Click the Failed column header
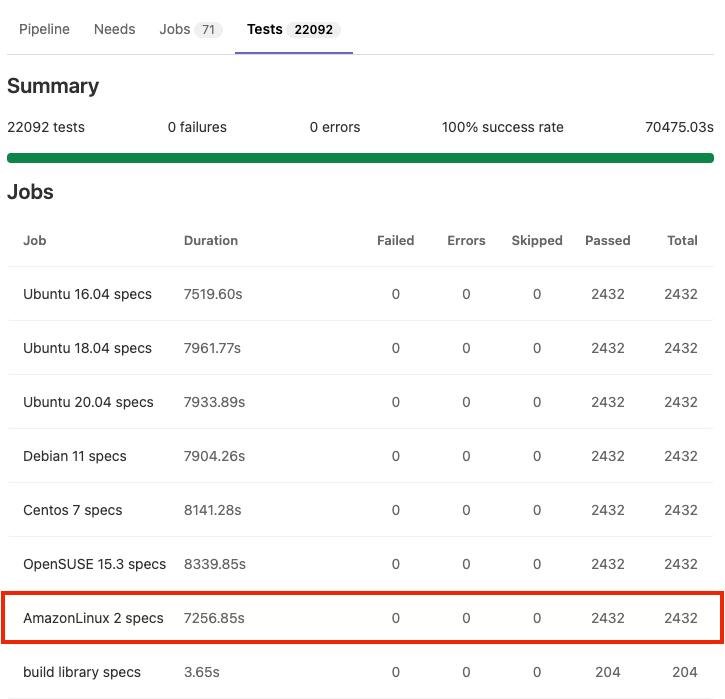Viewport: 725px width, 699px height. pyautogui.click(x=395, y=241)
